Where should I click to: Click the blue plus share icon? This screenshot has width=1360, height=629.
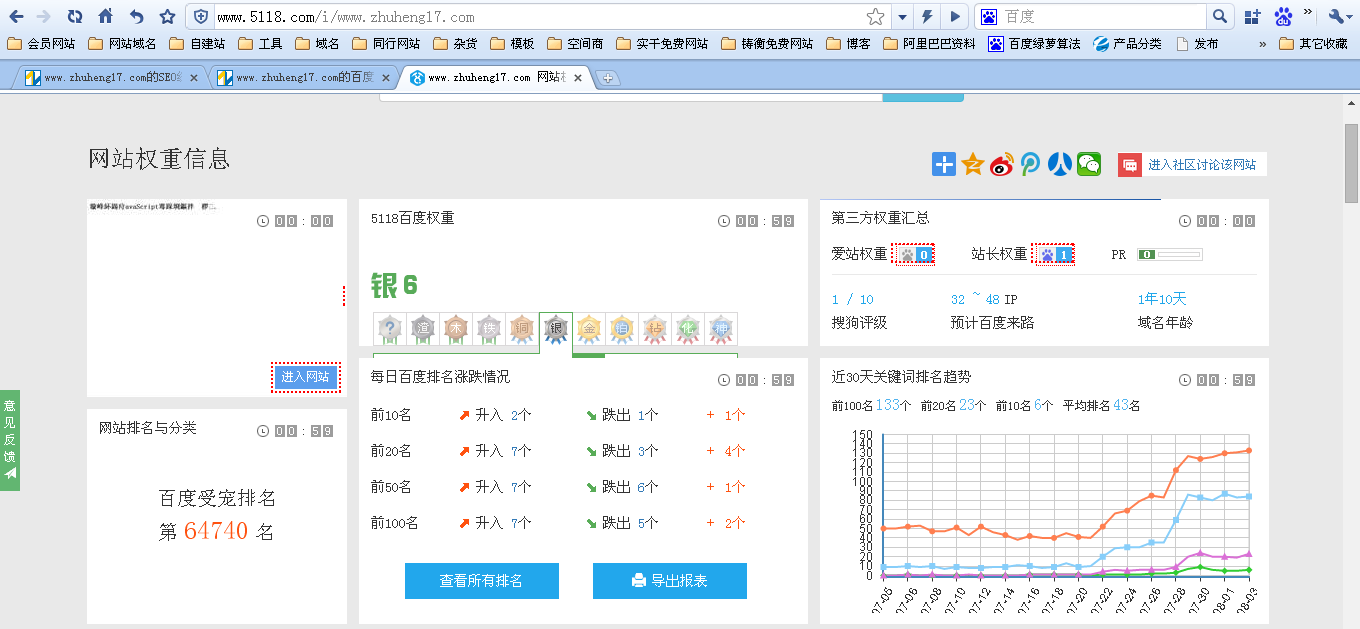[x=944, y=165]
